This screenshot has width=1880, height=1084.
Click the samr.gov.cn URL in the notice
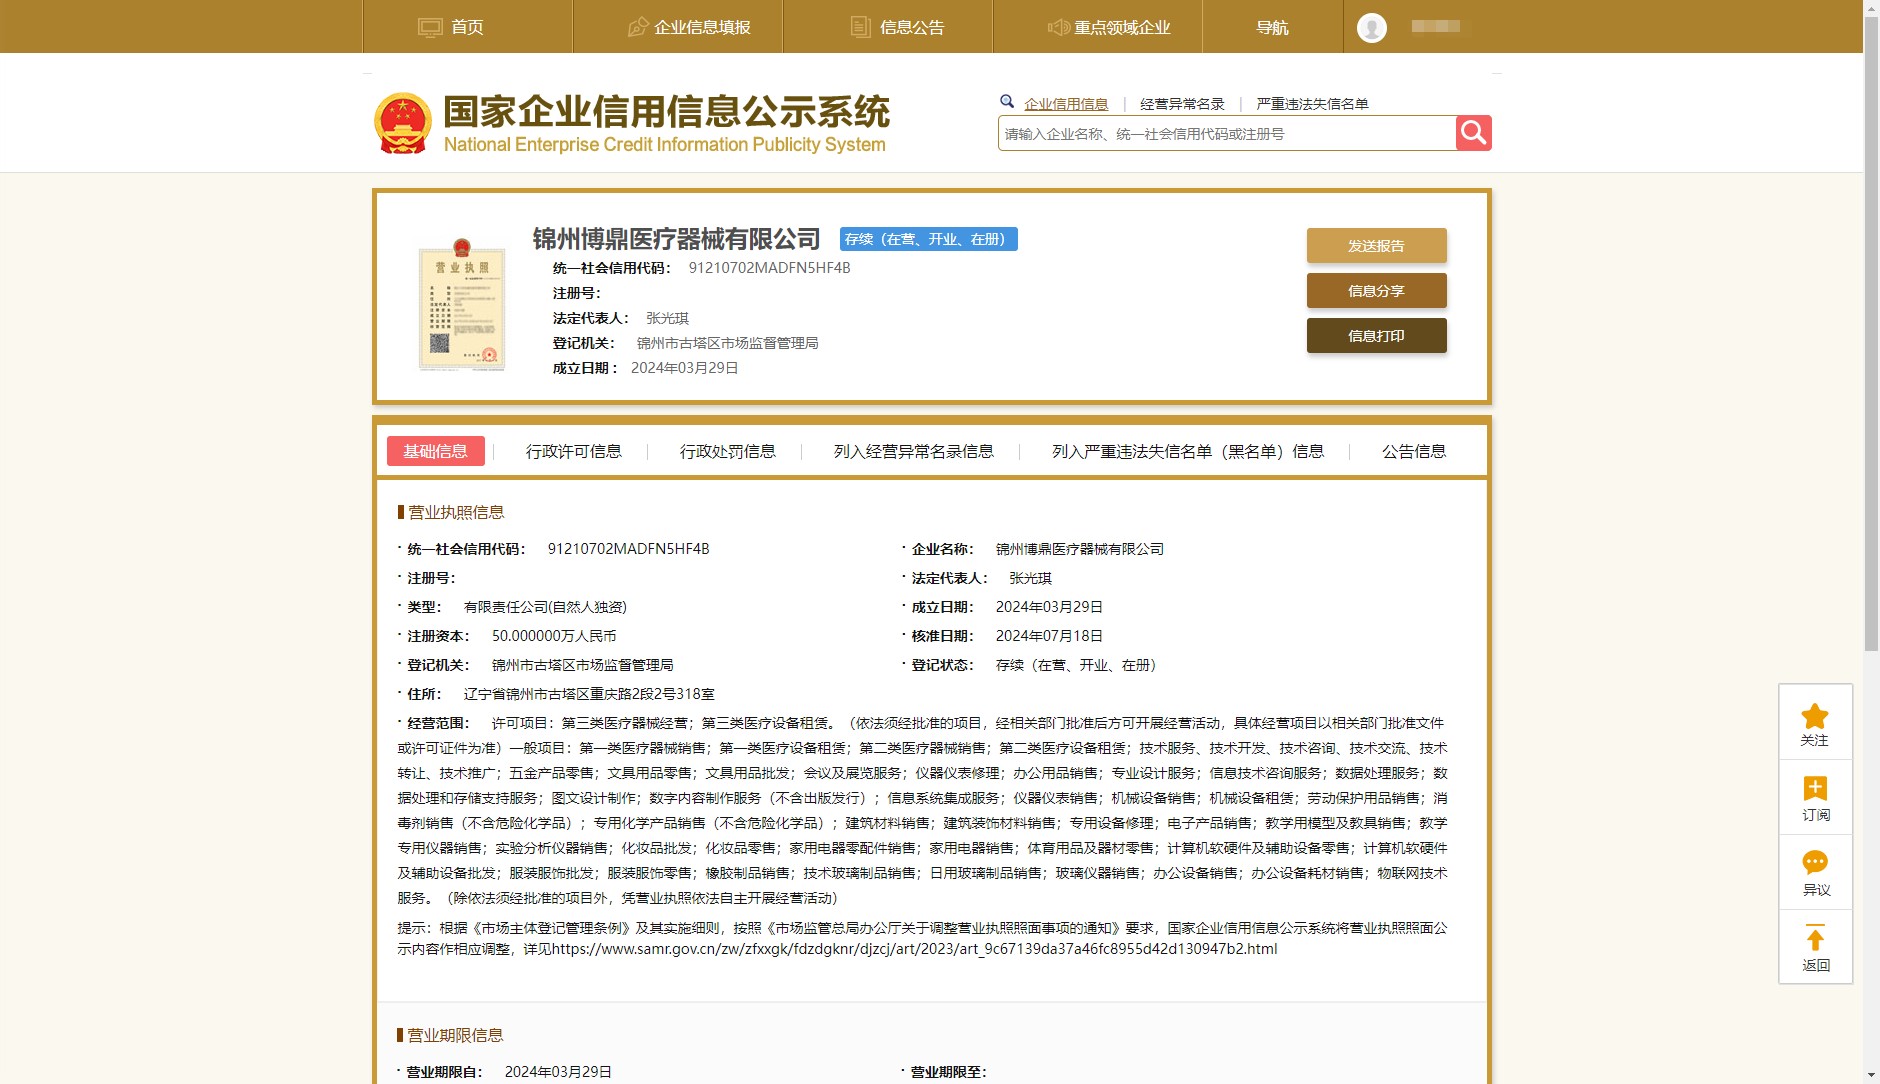coord(914,949)
